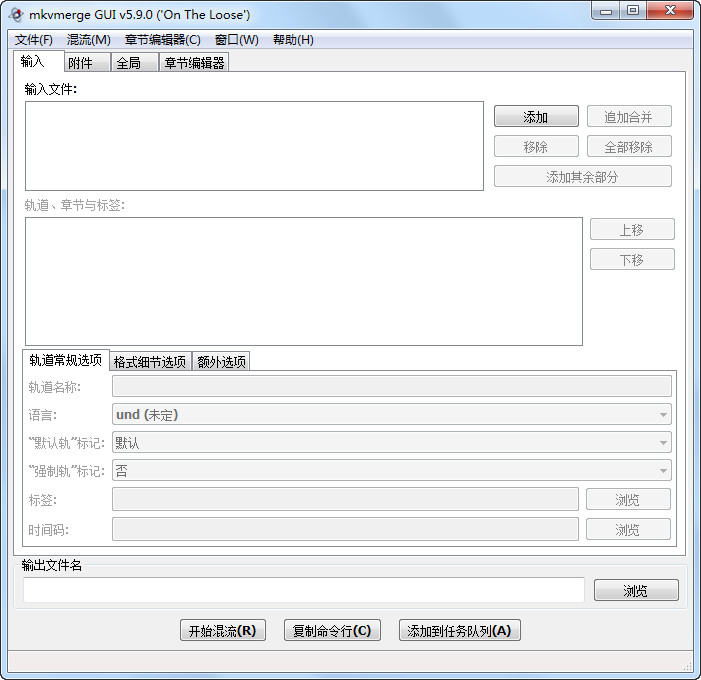Click the 标签 input field
The width and height of the screenshot is (701, 680).
[345, 499]
